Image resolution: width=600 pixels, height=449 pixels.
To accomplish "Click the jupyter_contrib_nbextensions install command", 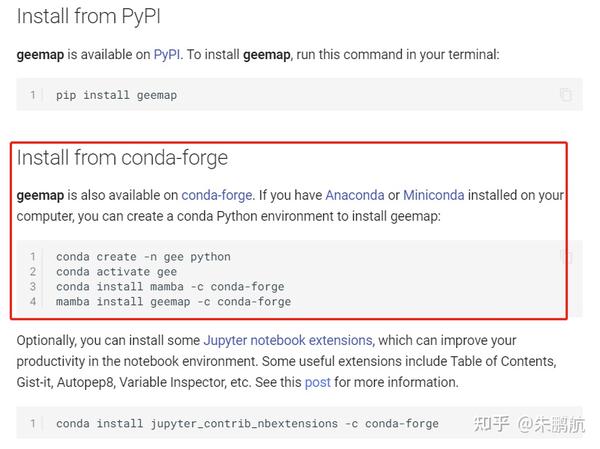I will click(x=247, y=424).
